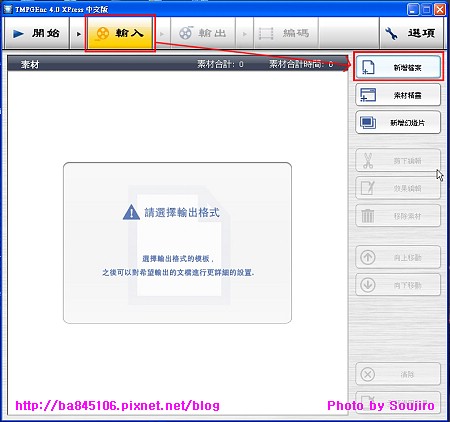
Task: Open 選項 (Options) with the wrench icon
Action: 411,33
